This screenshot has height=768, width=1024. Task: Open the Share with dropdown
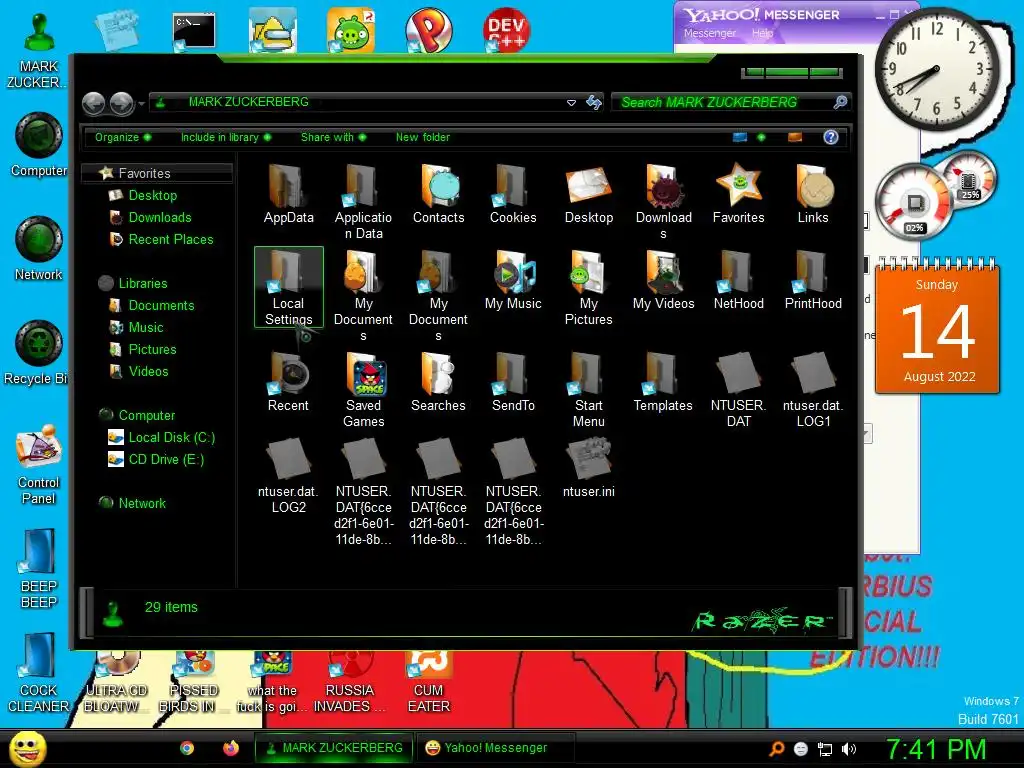click(x=334, y=137)
